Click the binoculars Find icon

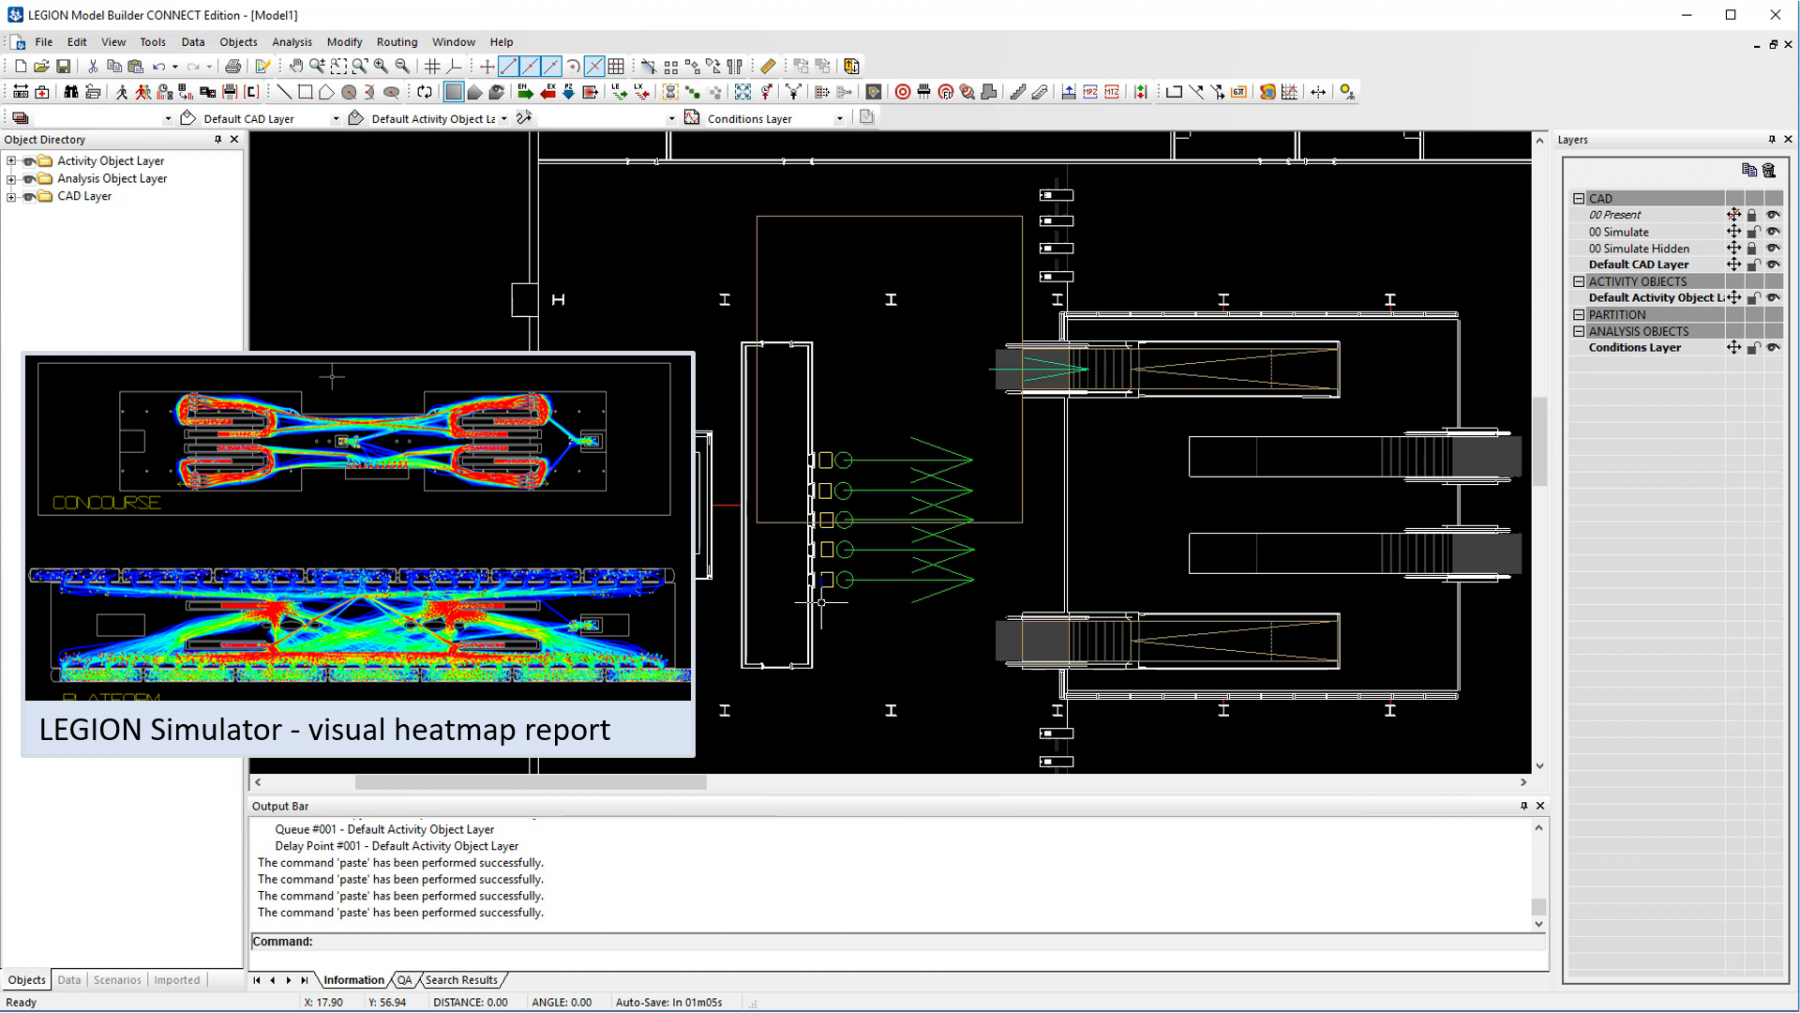71,92
